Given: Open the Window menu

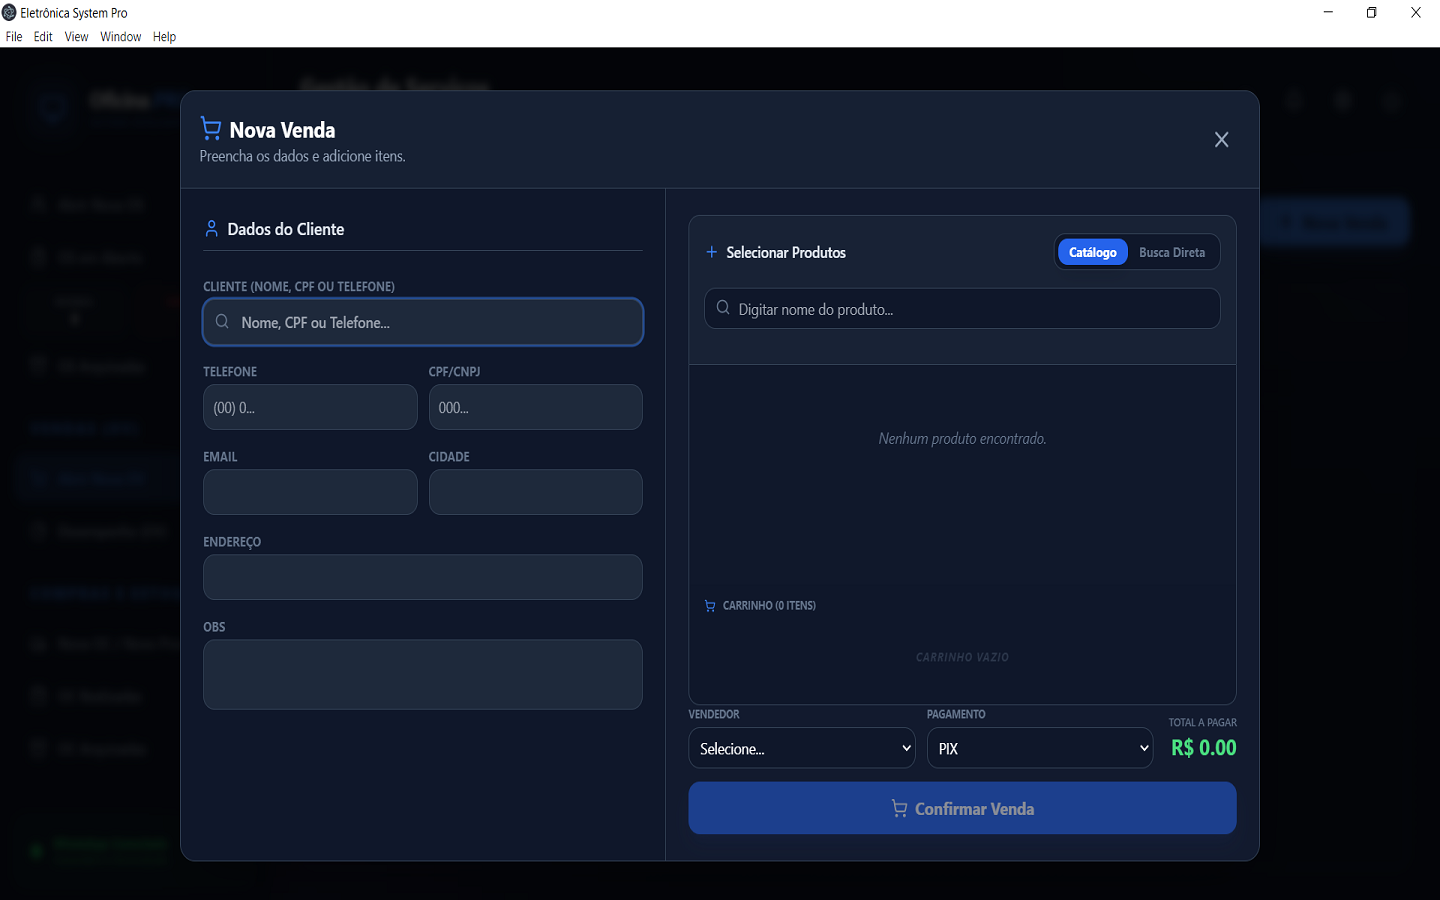Looking at the screenshot, I should coord(121,37).
